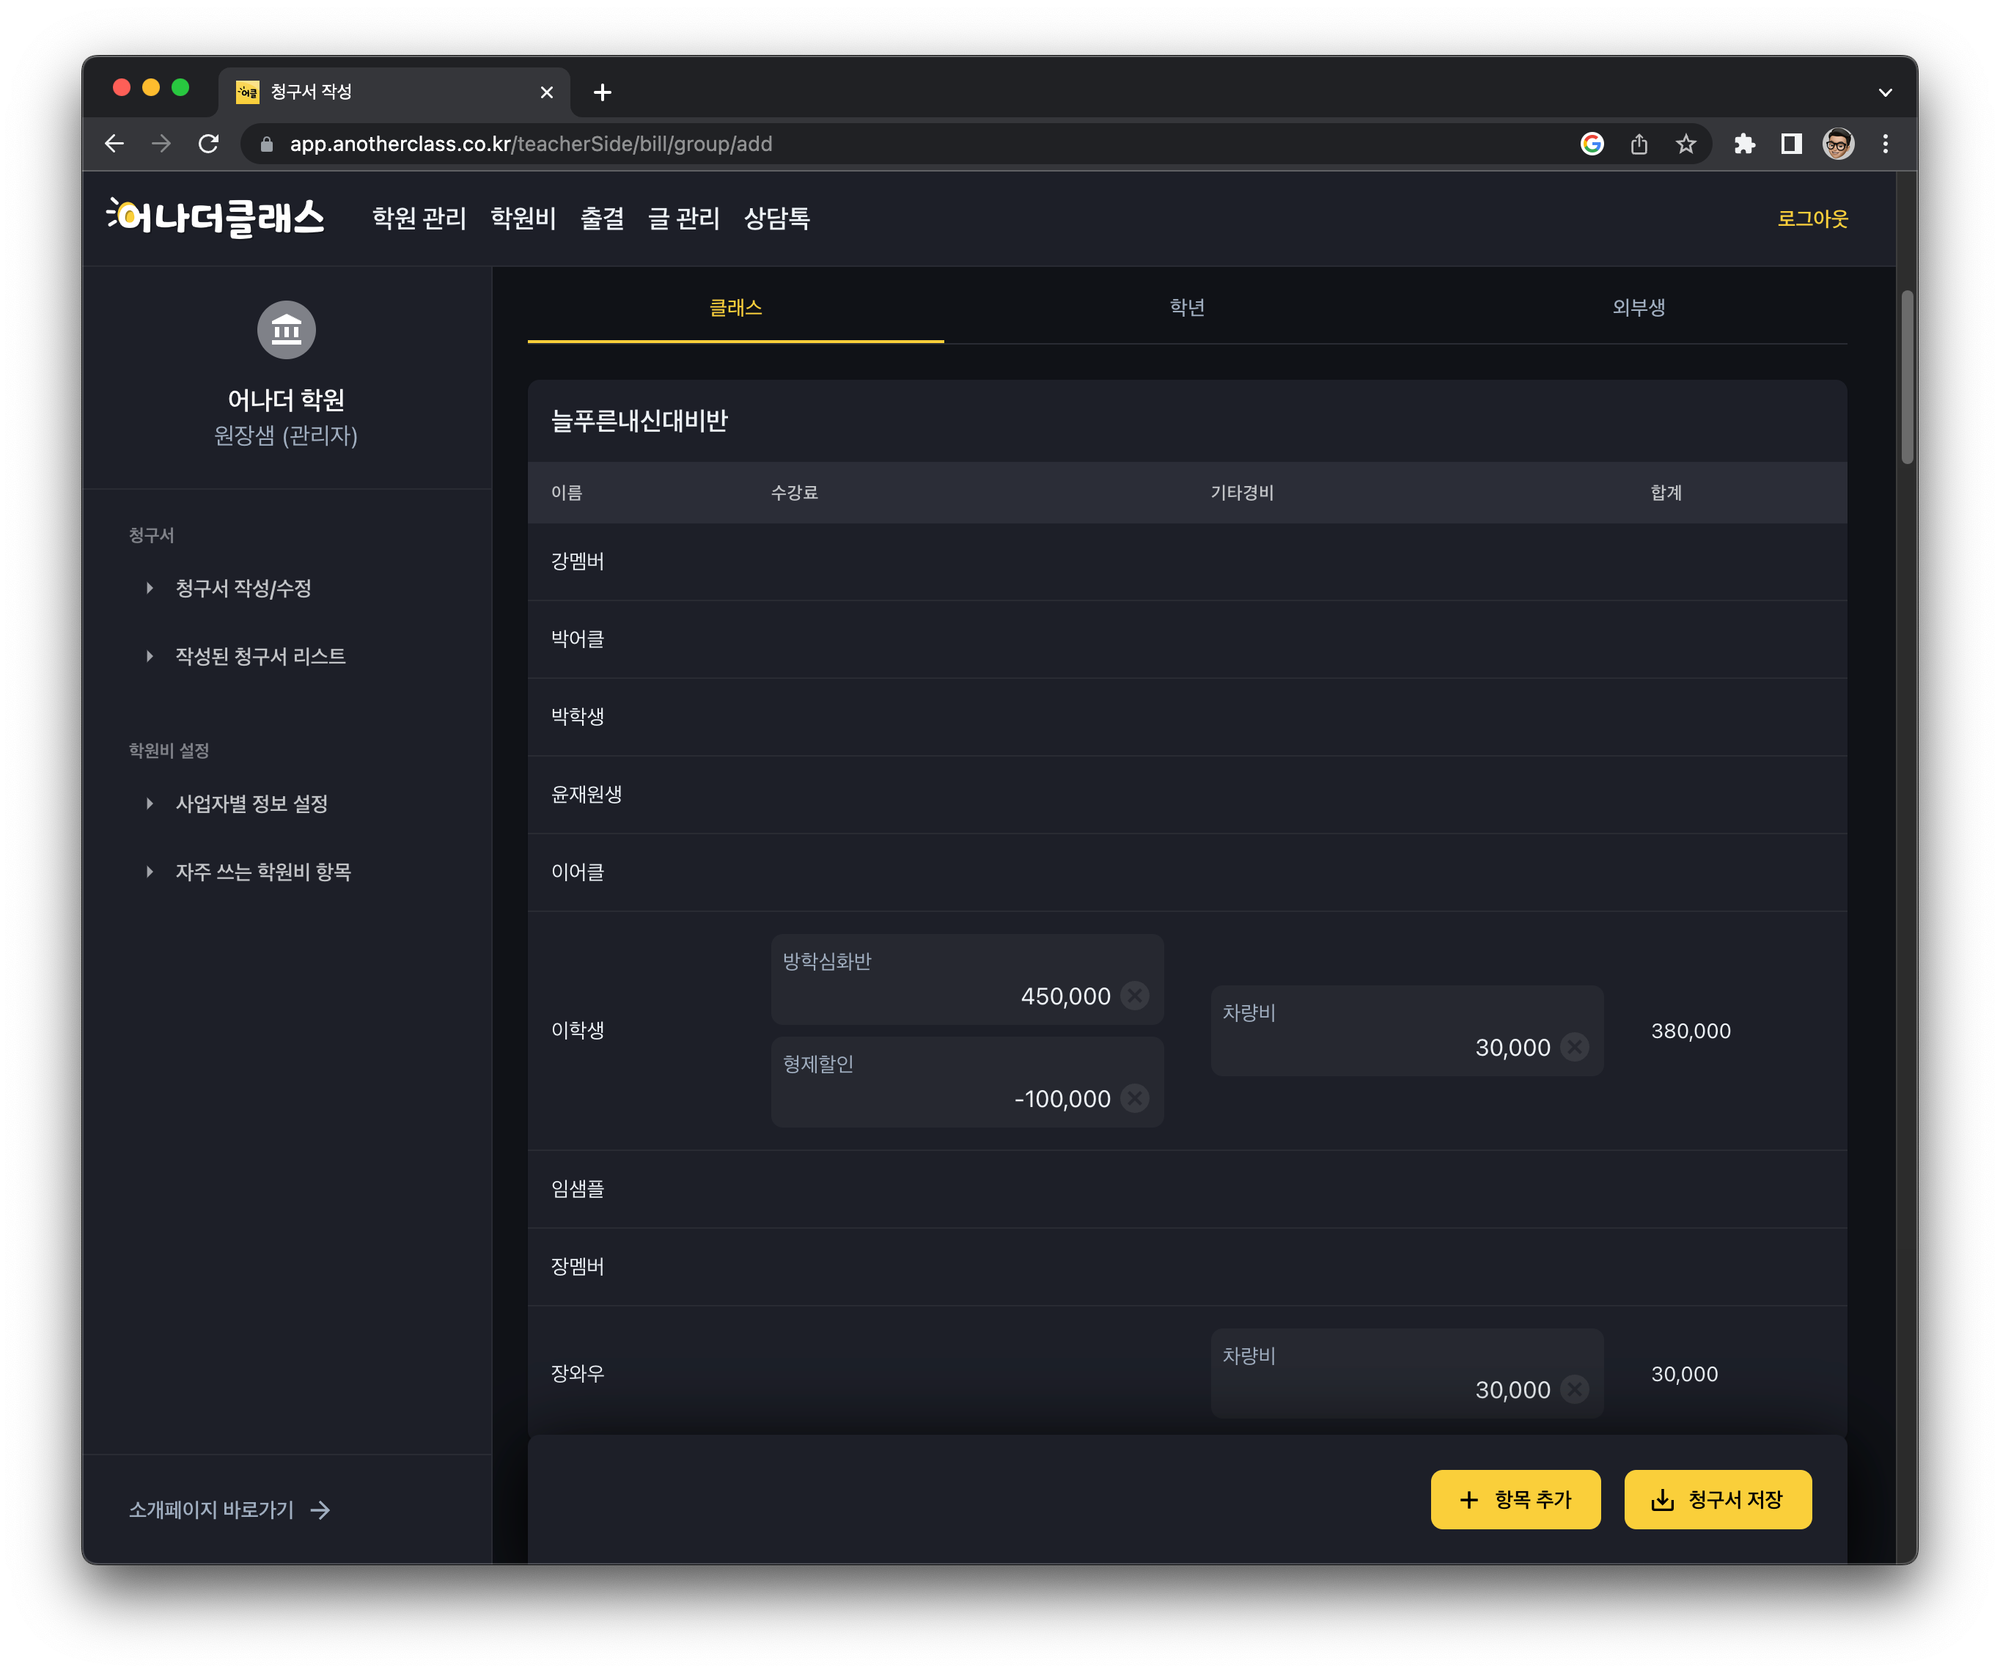Open the tab list dropdown chevron
The width and height of the screenshot is (2000, 1673).
coord(1885,92)
